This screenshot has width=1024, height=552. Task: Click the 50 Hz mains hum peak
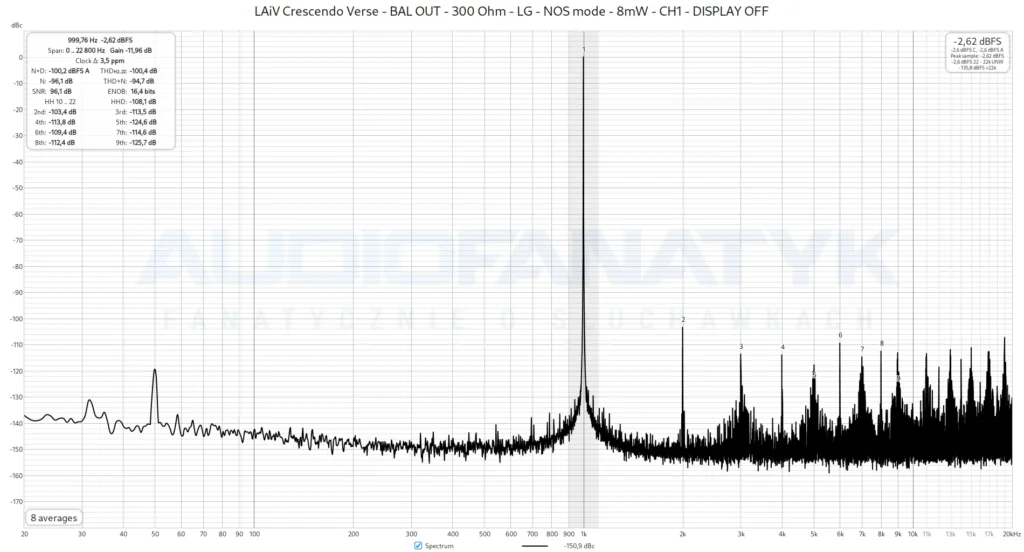click(x=155, y=371)
